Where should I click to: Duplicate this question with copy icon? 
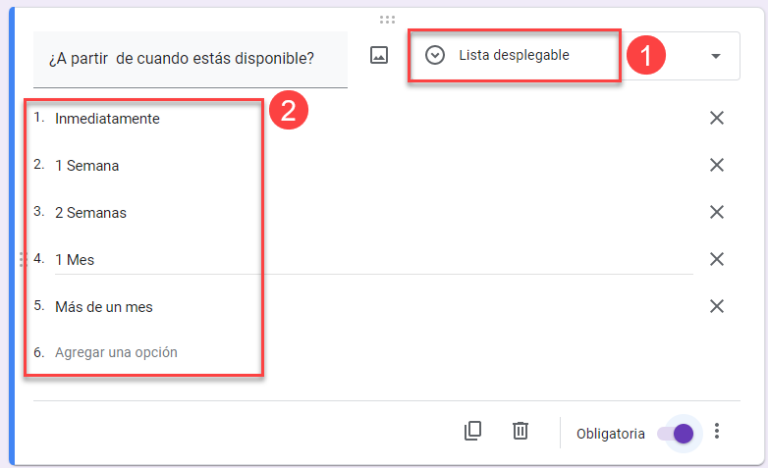tap(473, 431)
